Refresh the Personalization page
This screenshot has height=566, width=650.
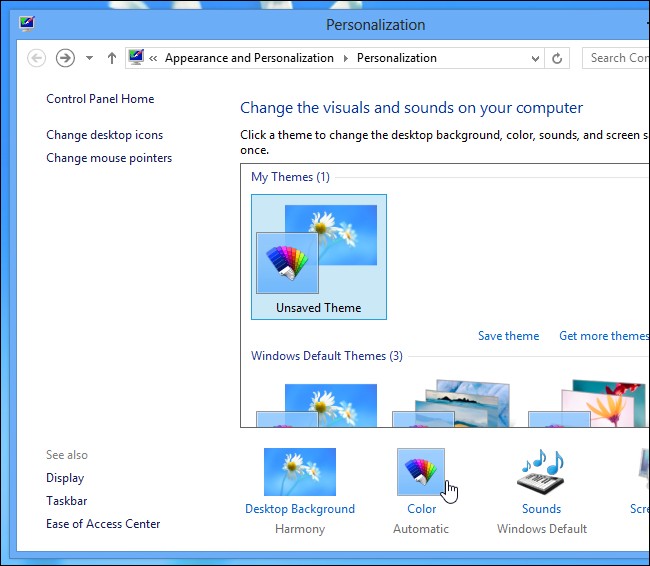[x=557, y=58]
